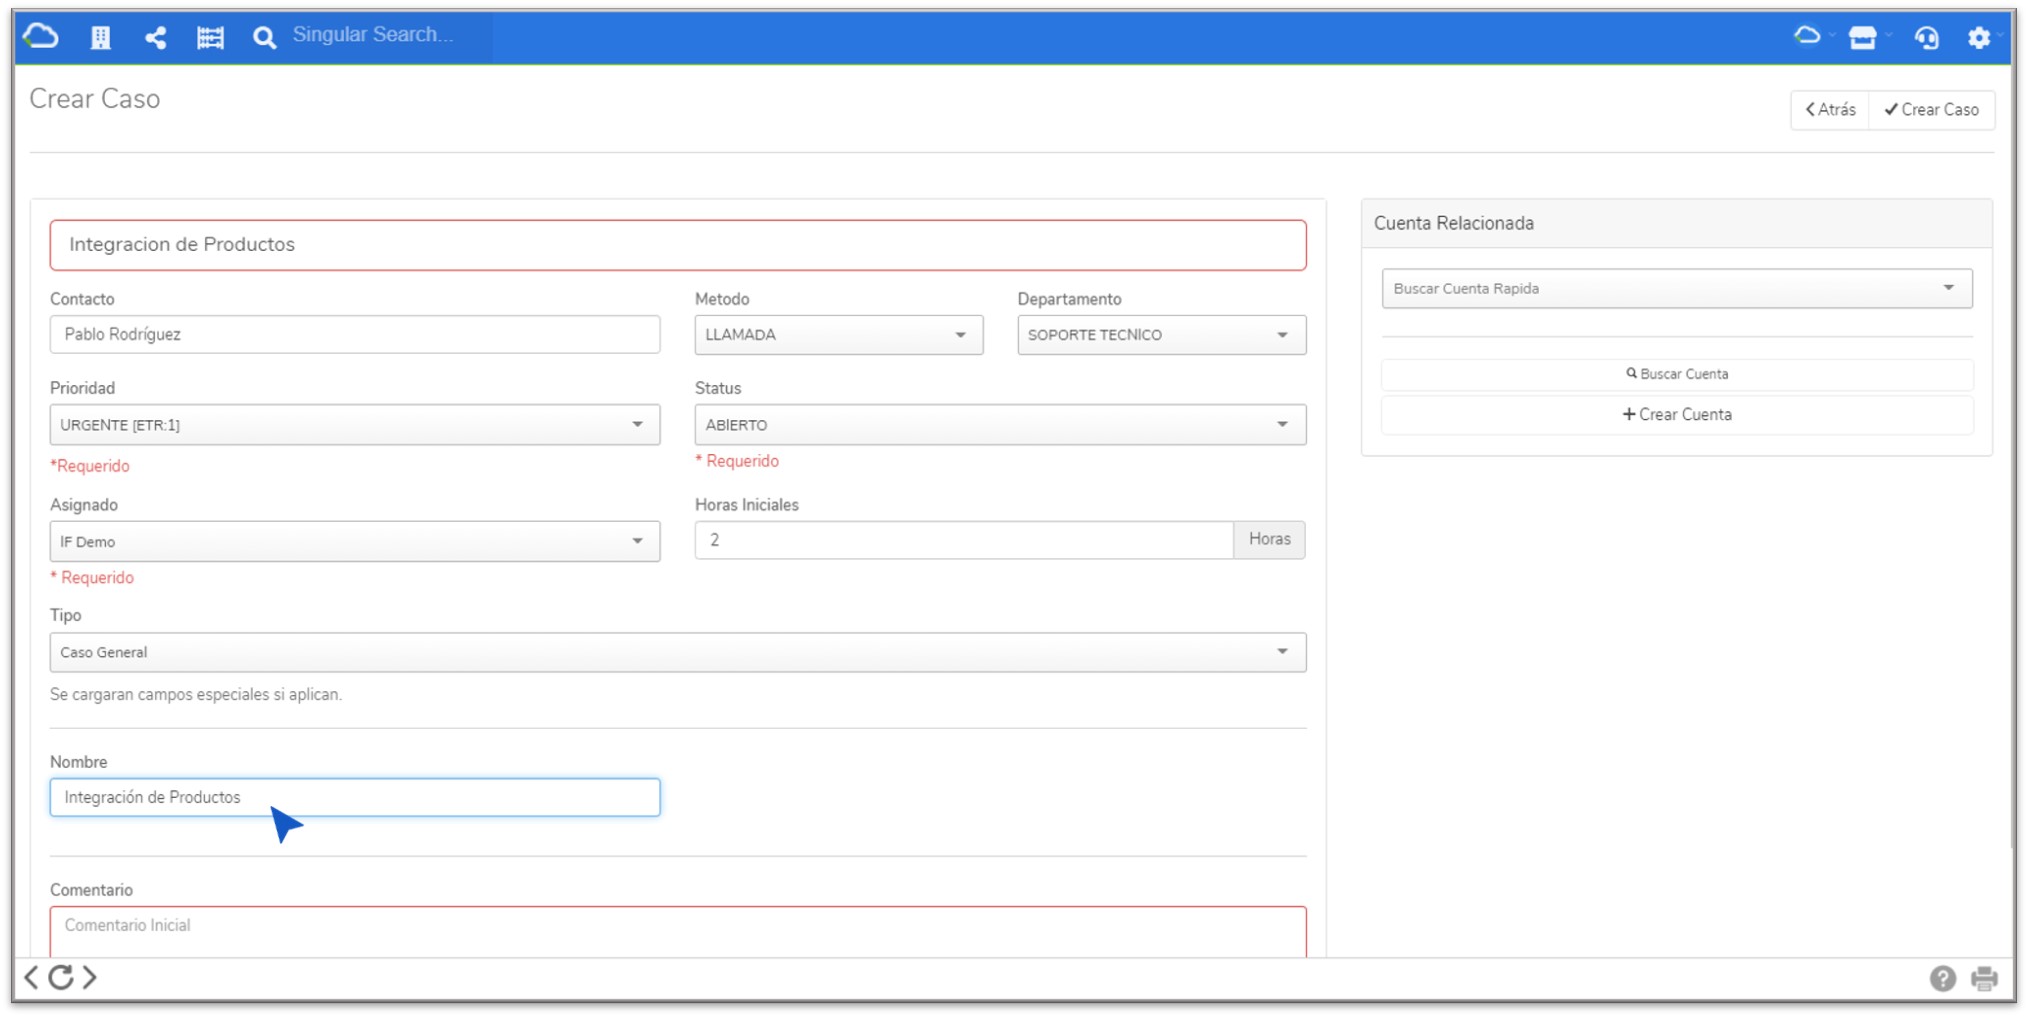
Task: Click the Buscar Cuenta button
Action: (x=1677, y=374)
